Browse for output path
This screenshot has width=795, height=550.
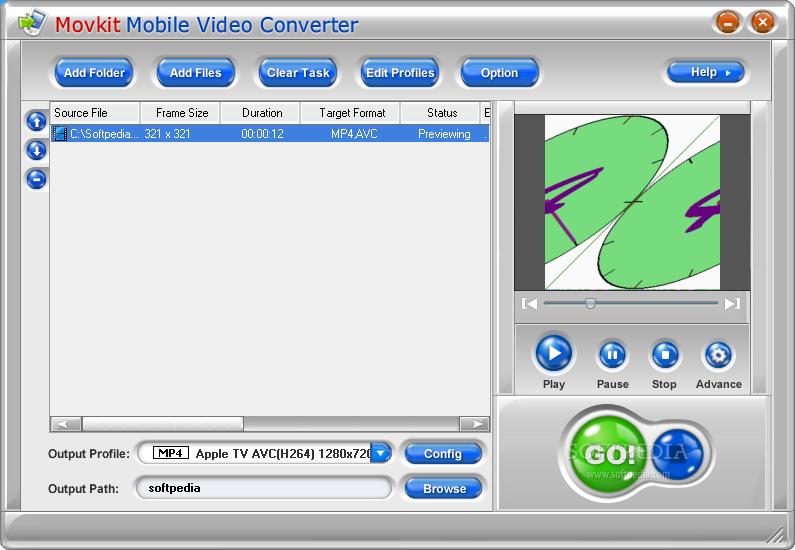click(x=444, y=489)
